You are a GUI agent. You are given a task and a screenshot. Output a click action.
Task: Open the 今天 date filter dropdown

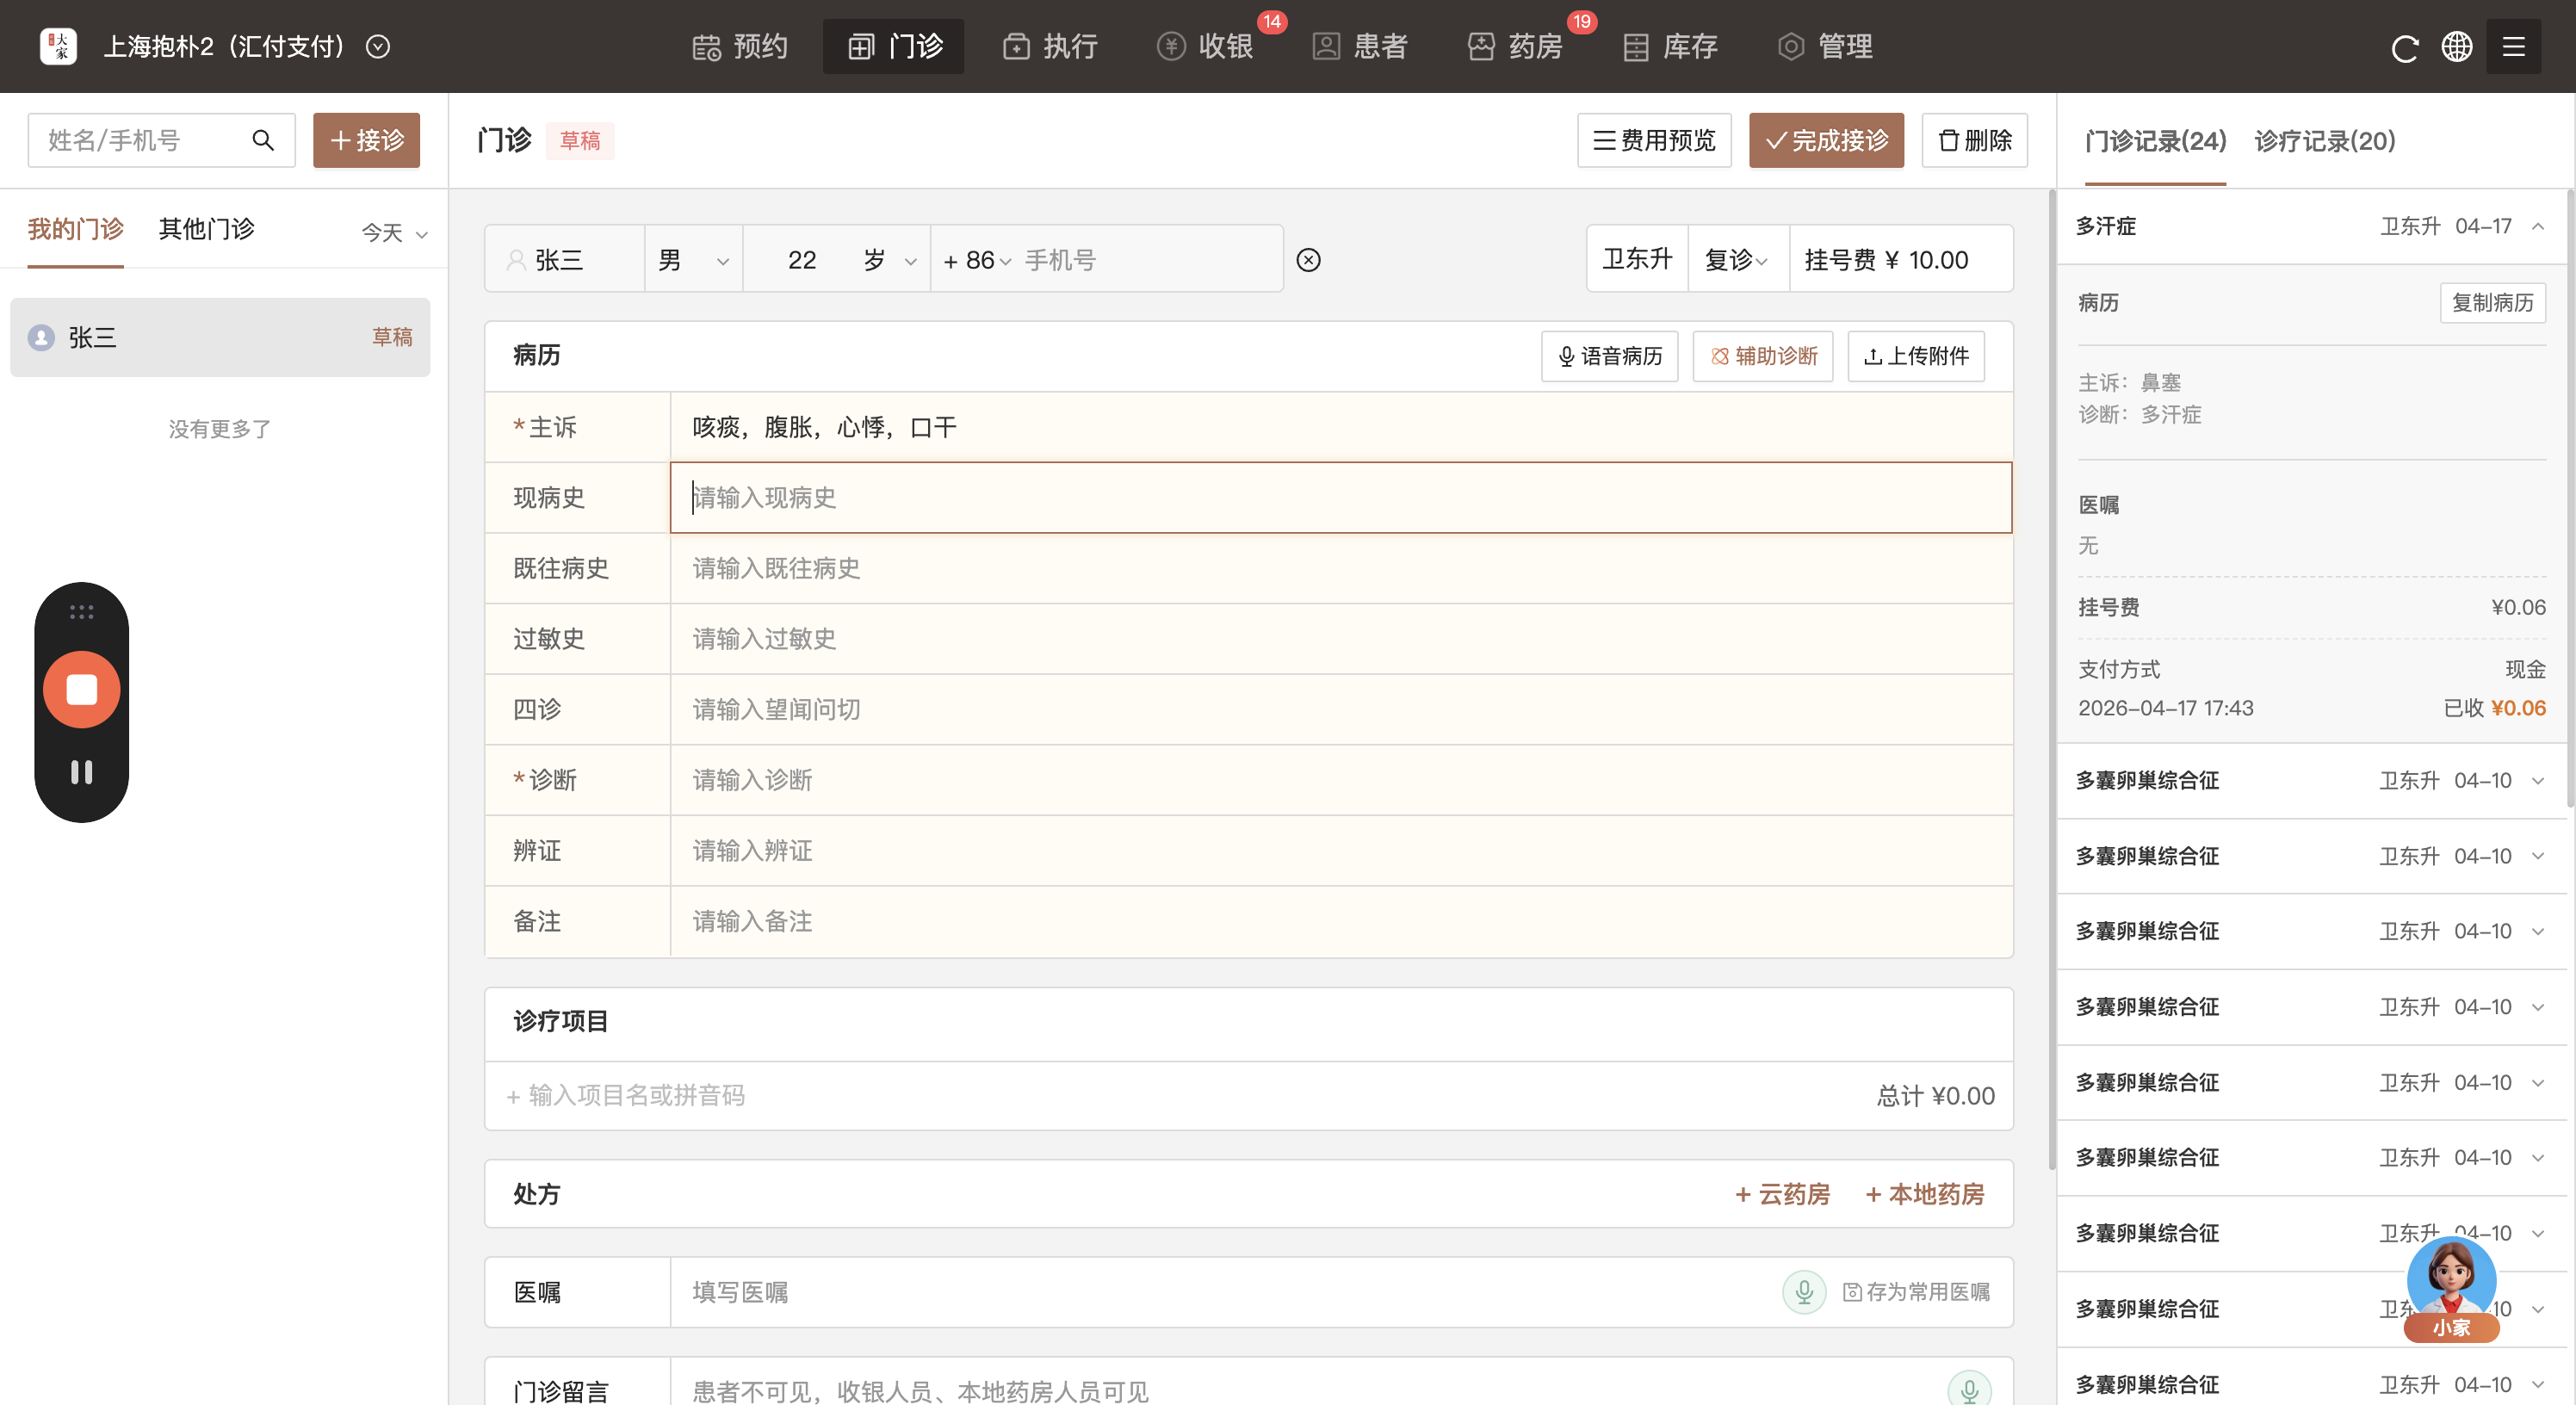tap(394, 233)
